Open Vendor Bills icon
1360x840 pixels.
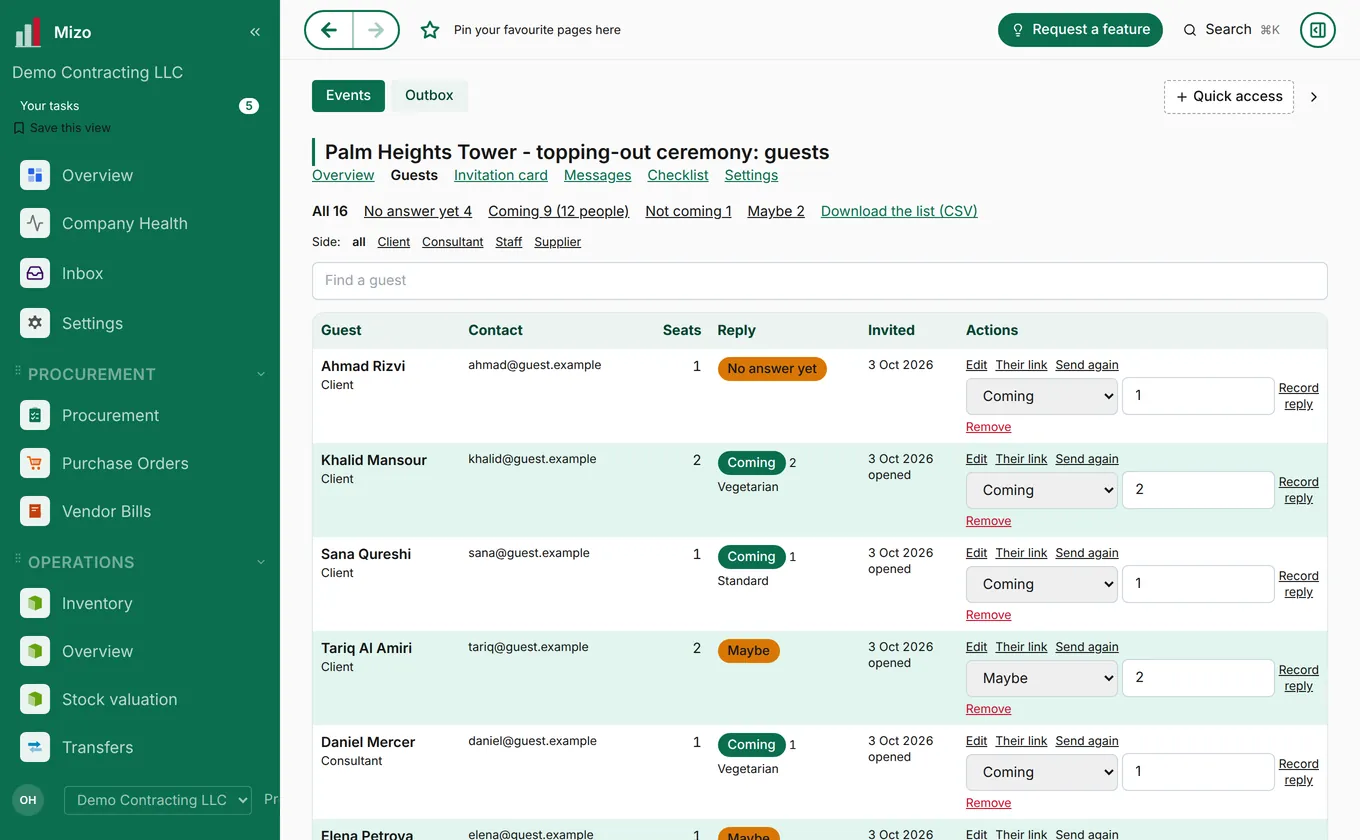pos(35,511)
